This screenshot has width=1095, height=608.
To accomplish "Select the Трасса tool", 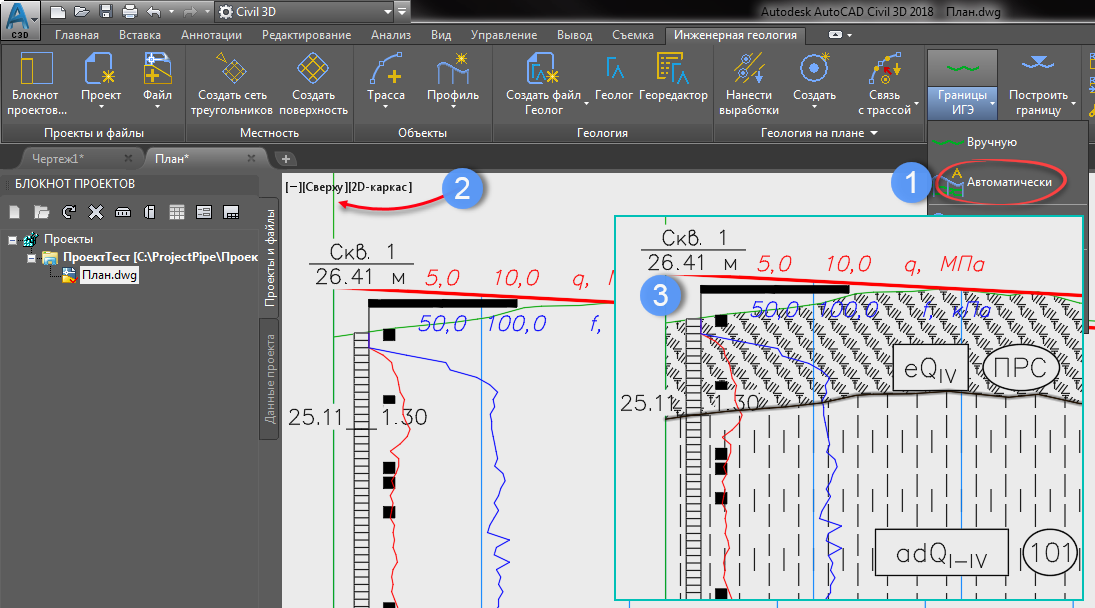I will point(385,82).
